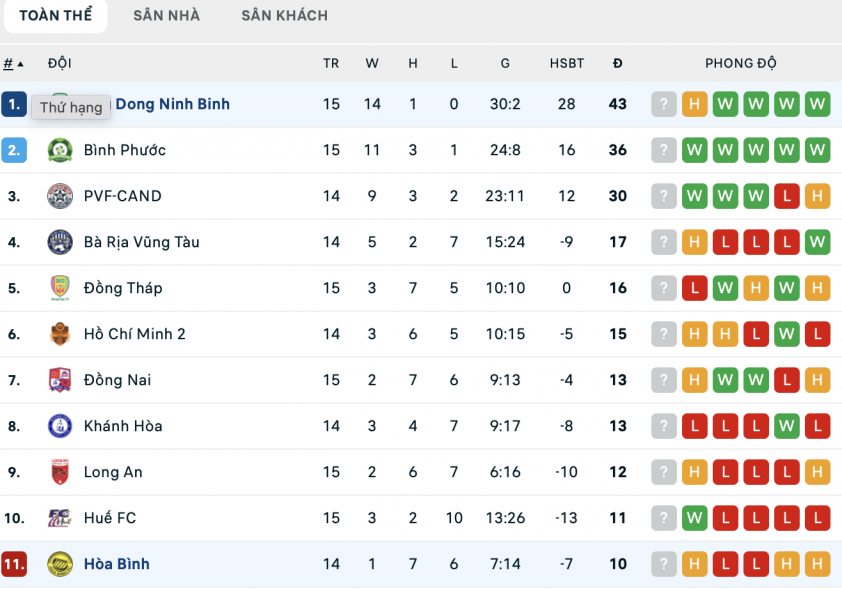Click the Đồng Nai team crest
This screenshot has height=589, width=842.
tap(60, 380)
